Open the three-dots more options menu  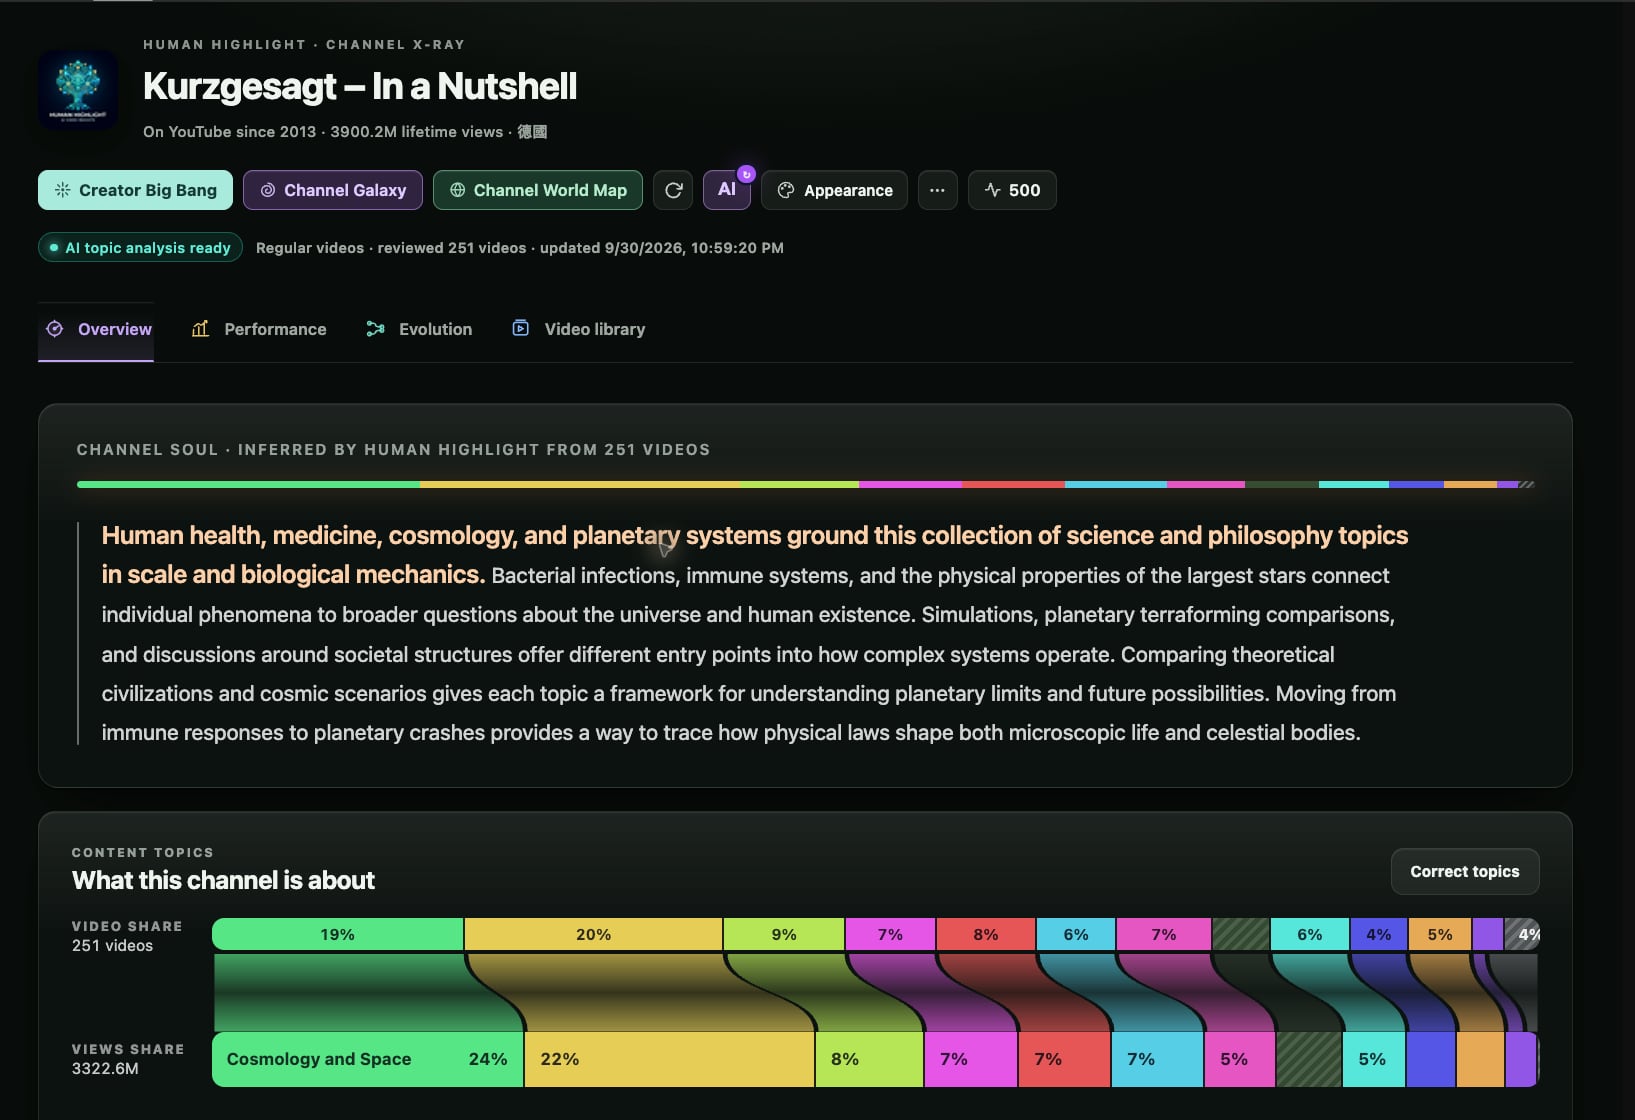click(937, 190)
